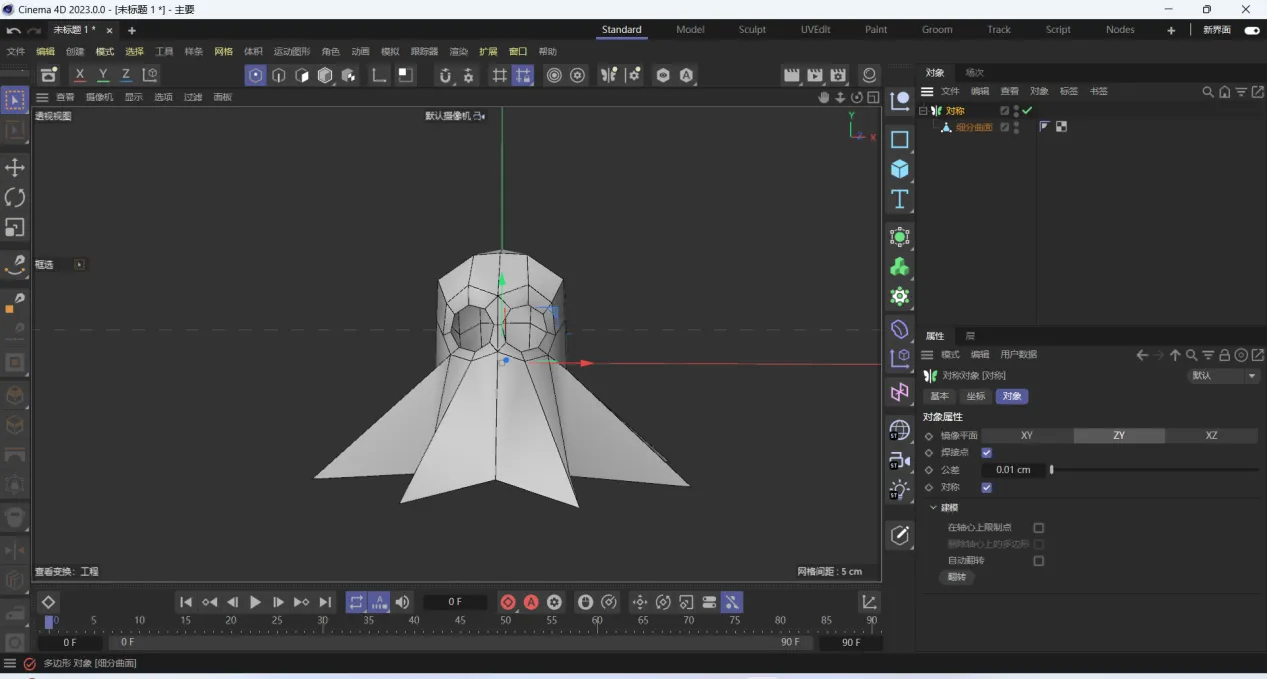The image size is (1267, 679).
Task: Add a Cube primitive object
Action: coord(900,169)
